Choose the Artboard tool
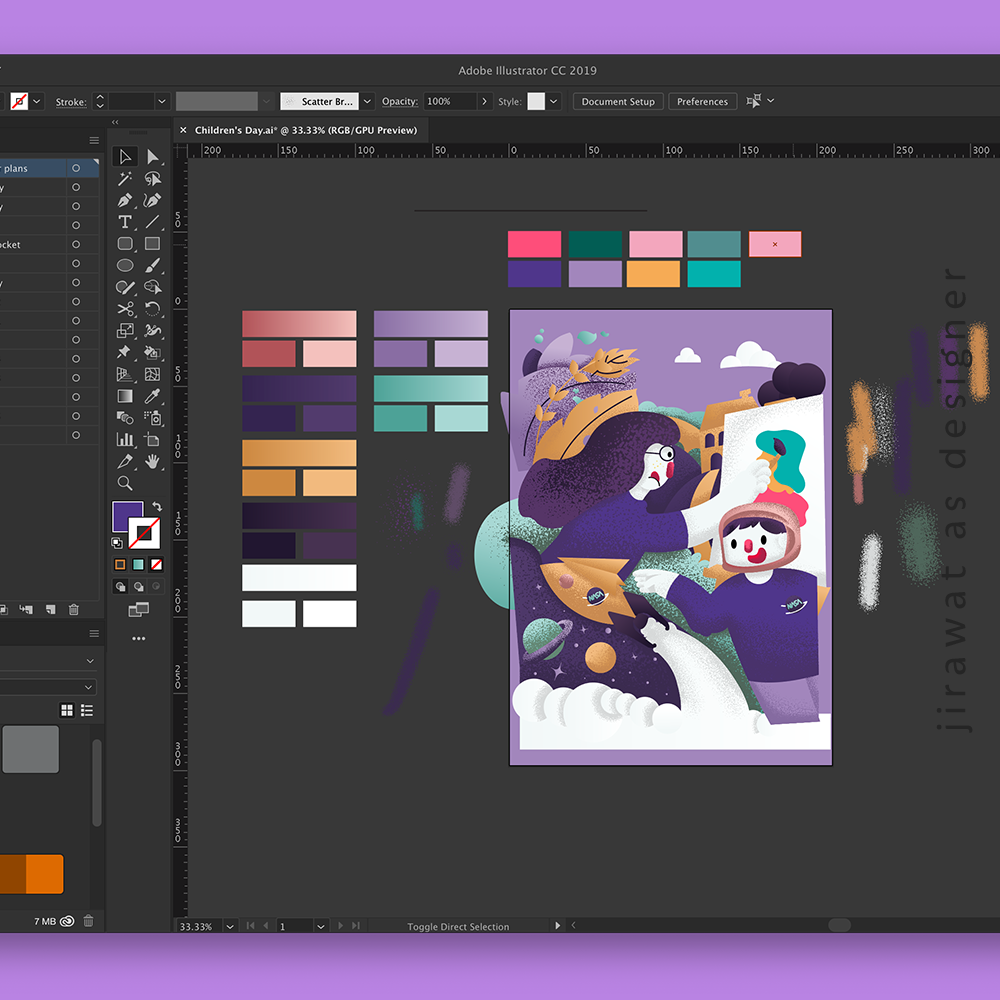Viewport: 1000px width, 1000px height. pos(152,439)
